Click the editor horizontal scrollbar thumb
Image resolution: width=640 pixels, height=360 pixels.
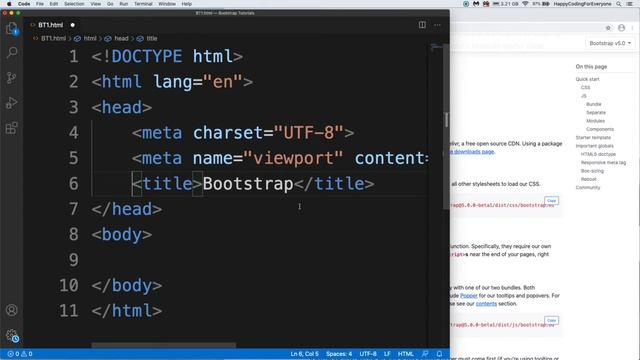click(164, 345)
